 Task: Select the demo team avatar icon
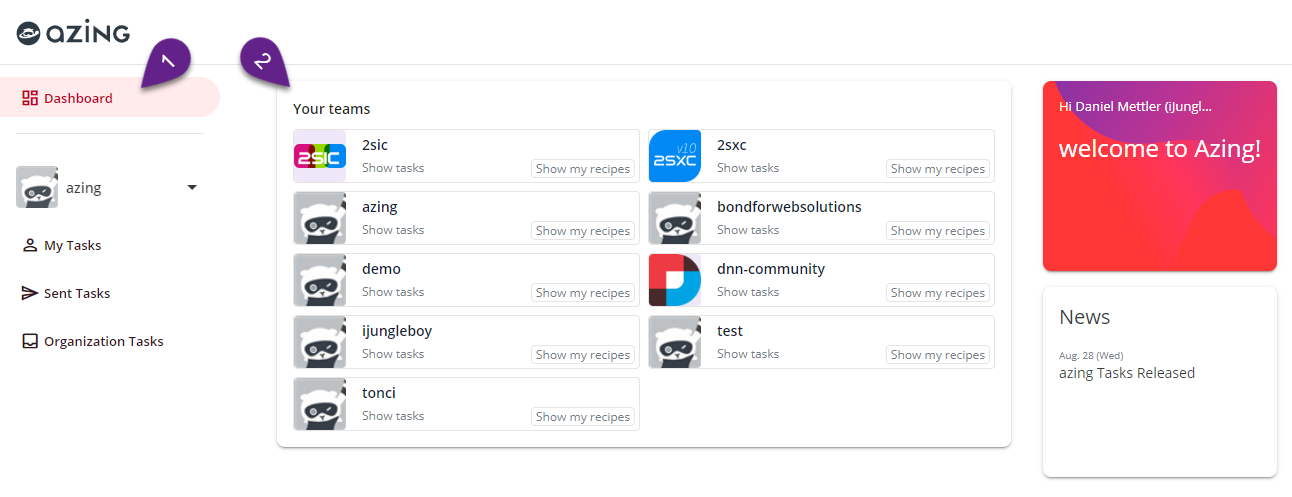point(320,280)
